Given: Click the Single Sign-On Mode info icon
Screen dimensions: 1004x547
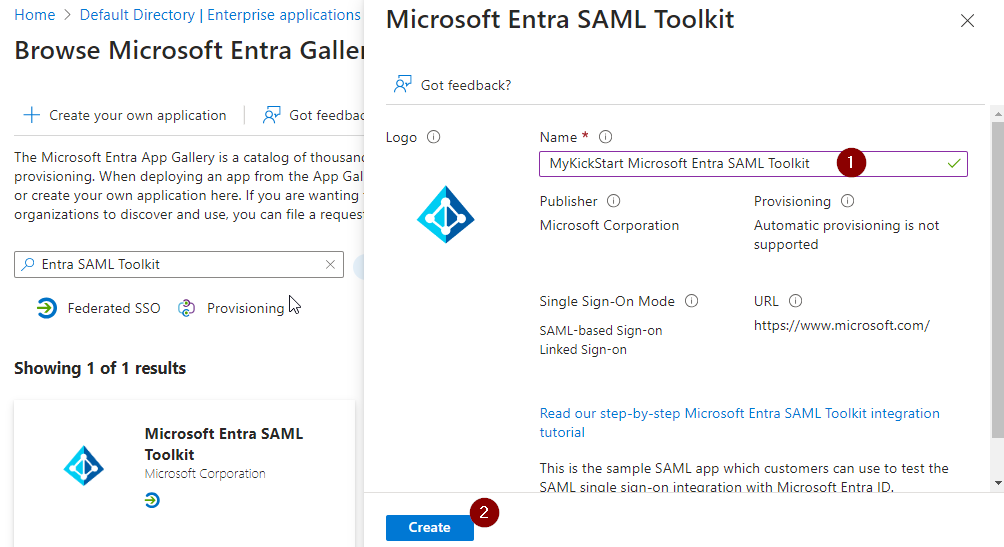Looking at the screenshot, I should pyautogui.click(x=691, y=301).
